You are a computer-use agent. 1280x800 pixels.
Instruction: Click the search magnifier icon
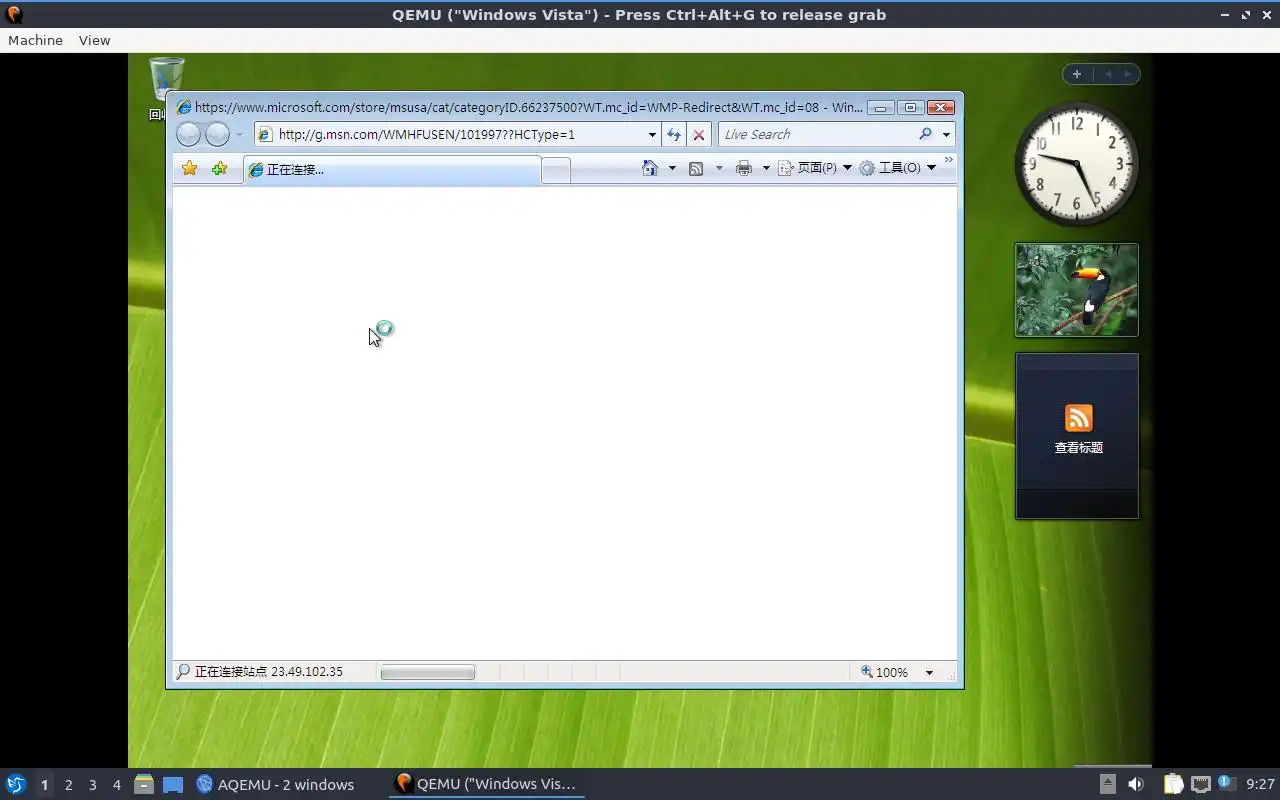[x=926, y=134]
